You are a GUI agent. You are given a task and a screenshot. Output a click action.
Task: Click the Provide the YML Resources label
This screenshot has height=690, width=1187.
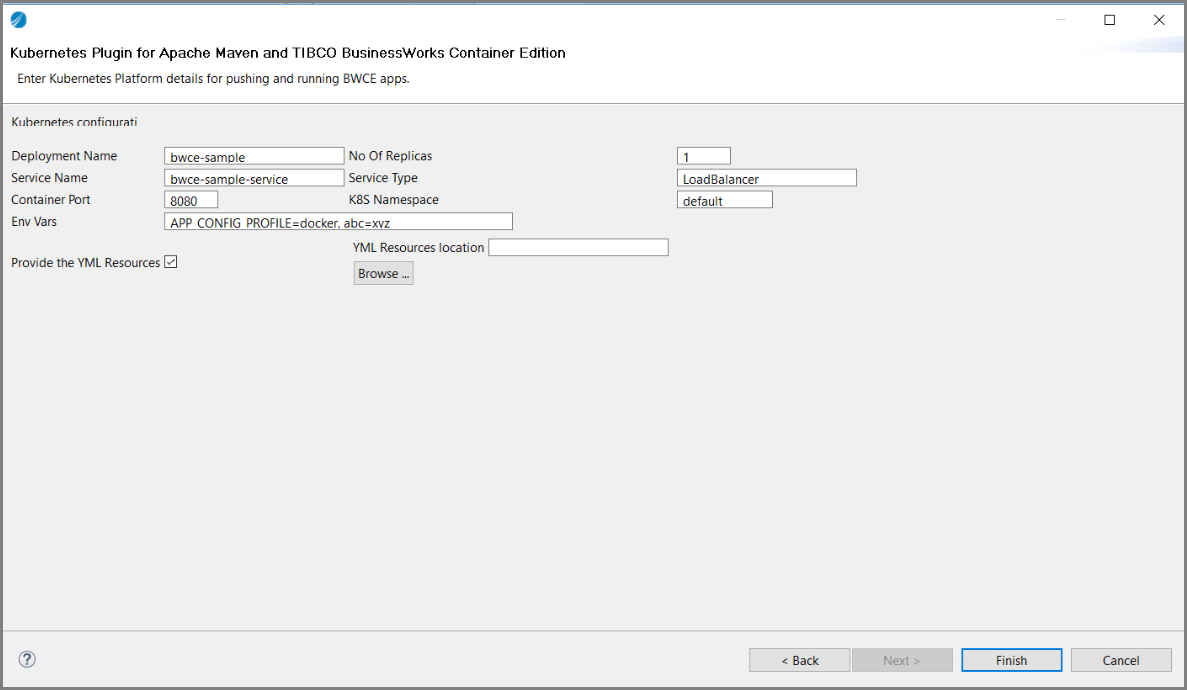pos(86,263)
